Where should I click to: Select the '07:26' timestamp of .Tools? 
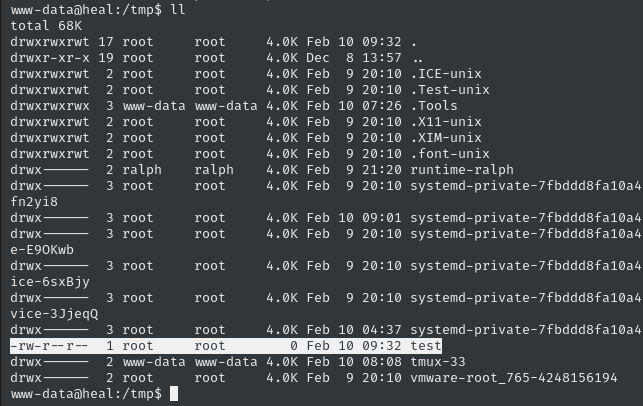pyautogui.click(x=381, y=106)
